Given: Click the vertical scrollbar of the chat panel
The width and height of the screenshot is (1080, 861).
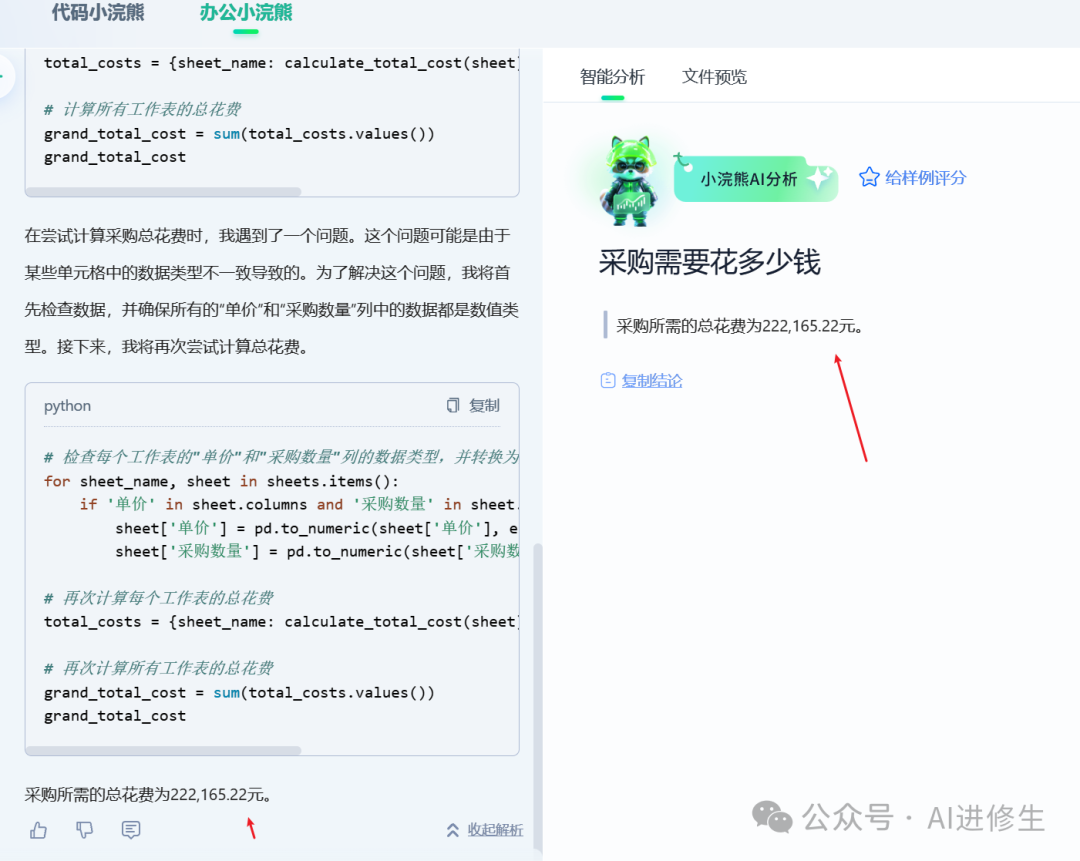Looking at the screenshot, I should click(x=538, y=699).
